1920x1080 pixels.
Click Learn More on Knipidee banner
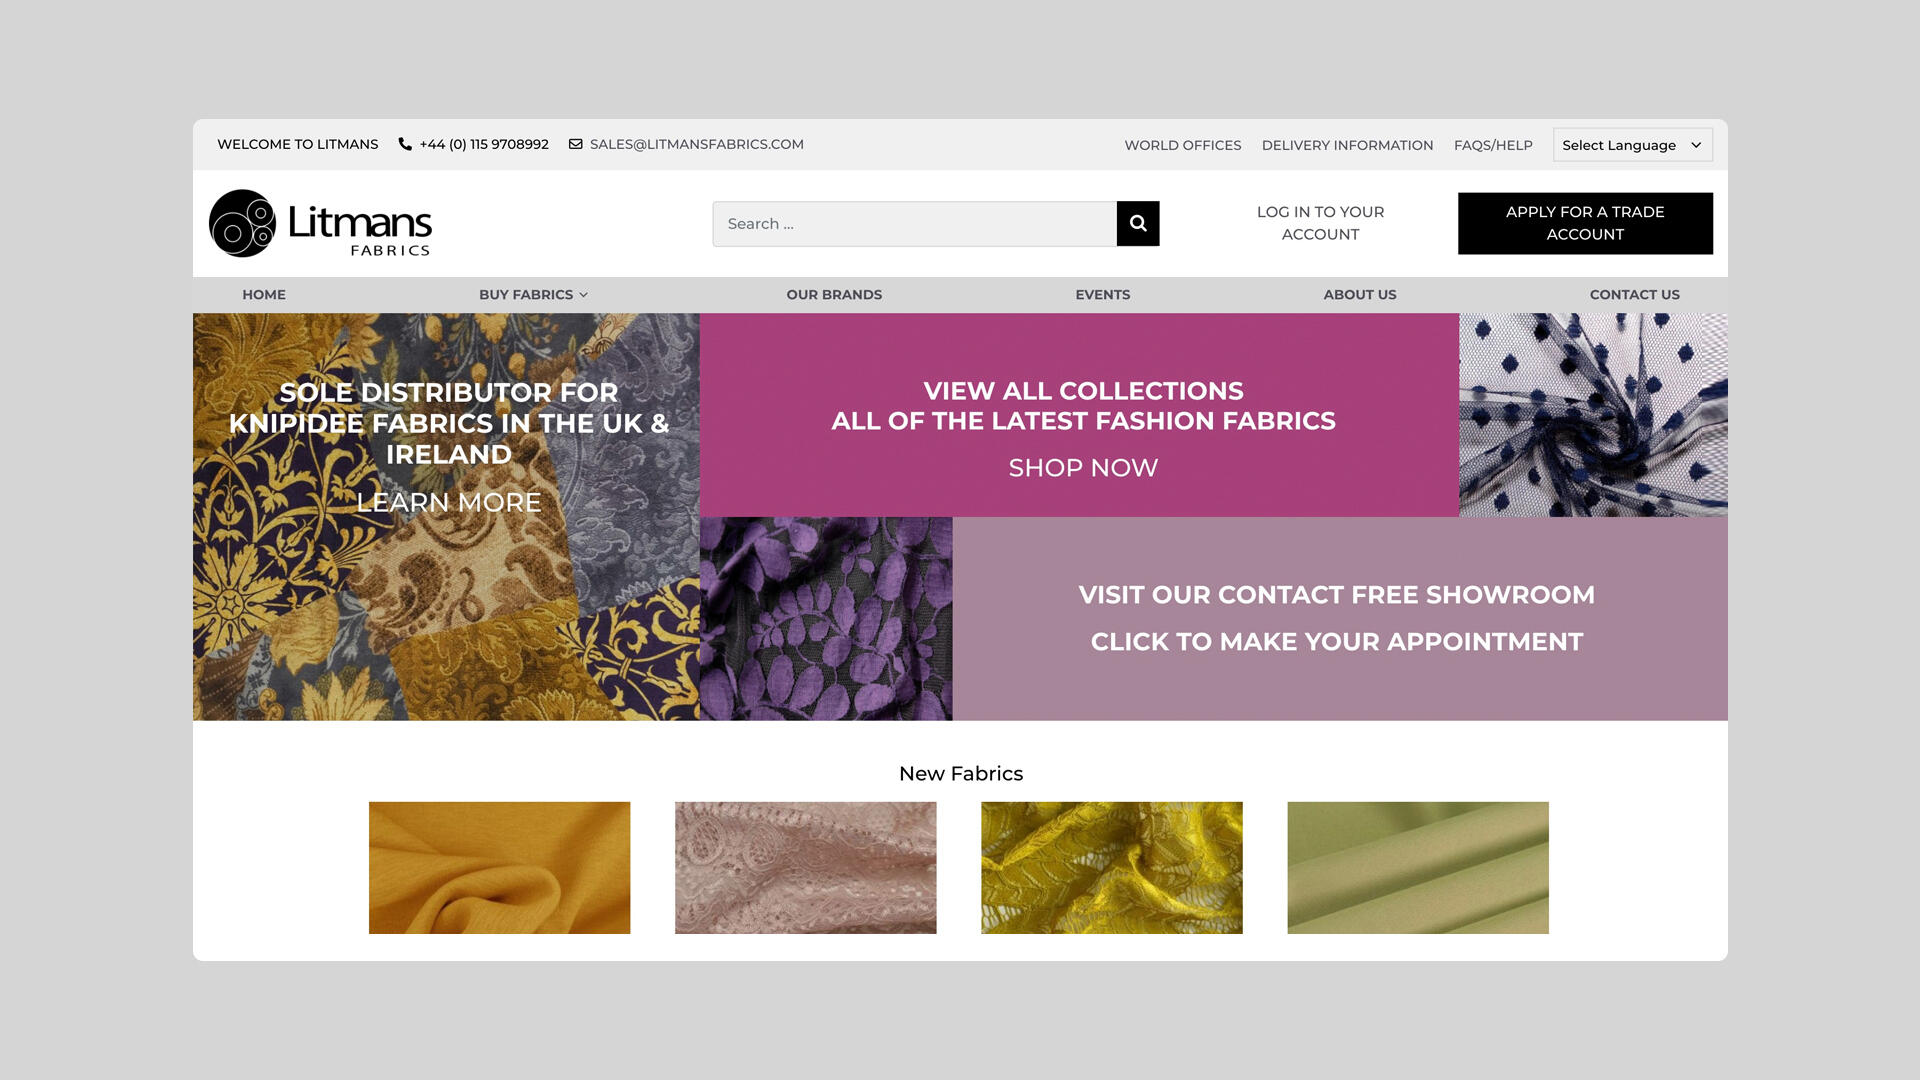(448, 502)
